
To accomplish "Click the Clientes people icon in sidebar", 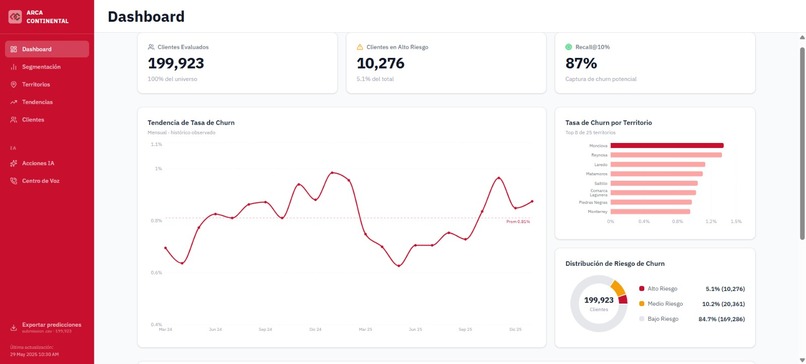I will coord(14,119).
